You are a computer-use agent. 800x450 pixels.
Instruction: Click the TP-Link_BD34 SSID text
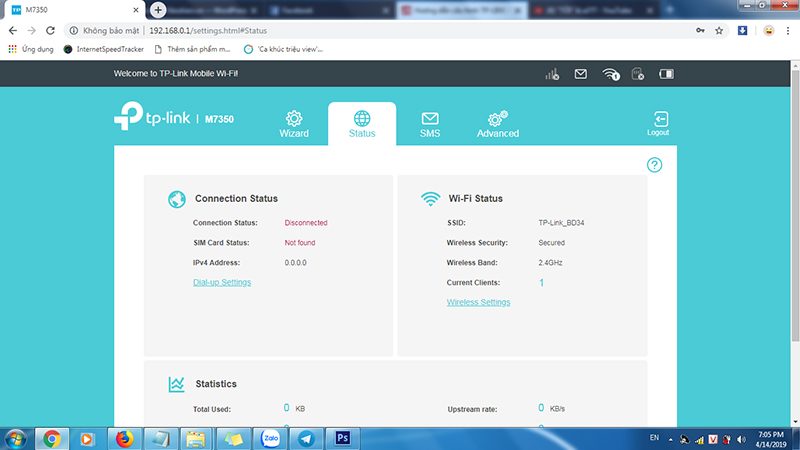pos(561,222)
